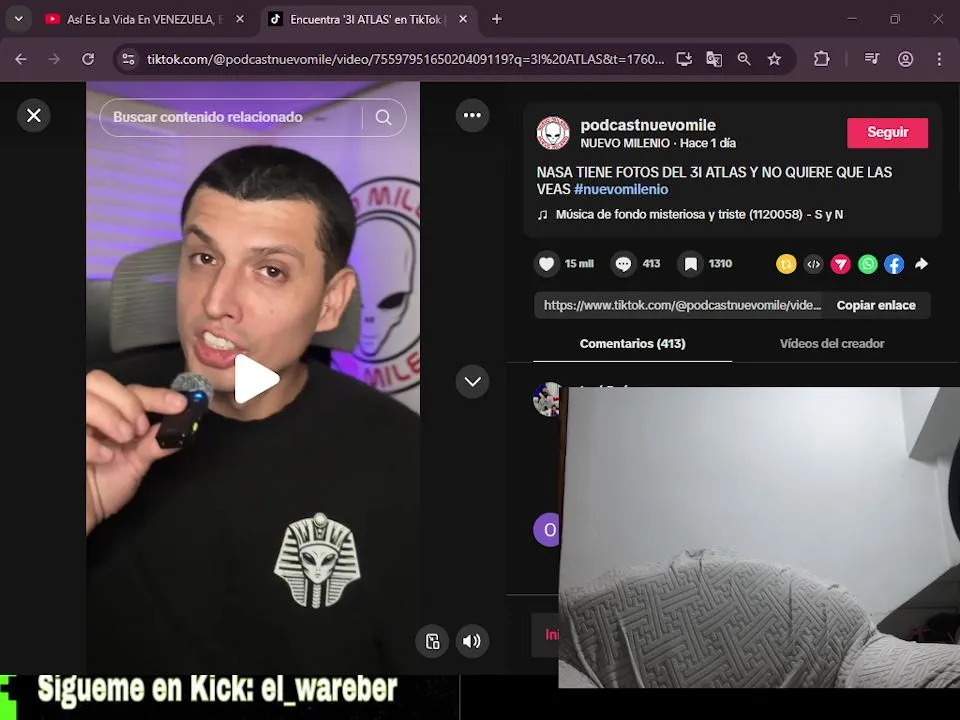This screenshot has width=960, height=720.
Task: Click the yellow repost icon
Action: pos(786,264)
